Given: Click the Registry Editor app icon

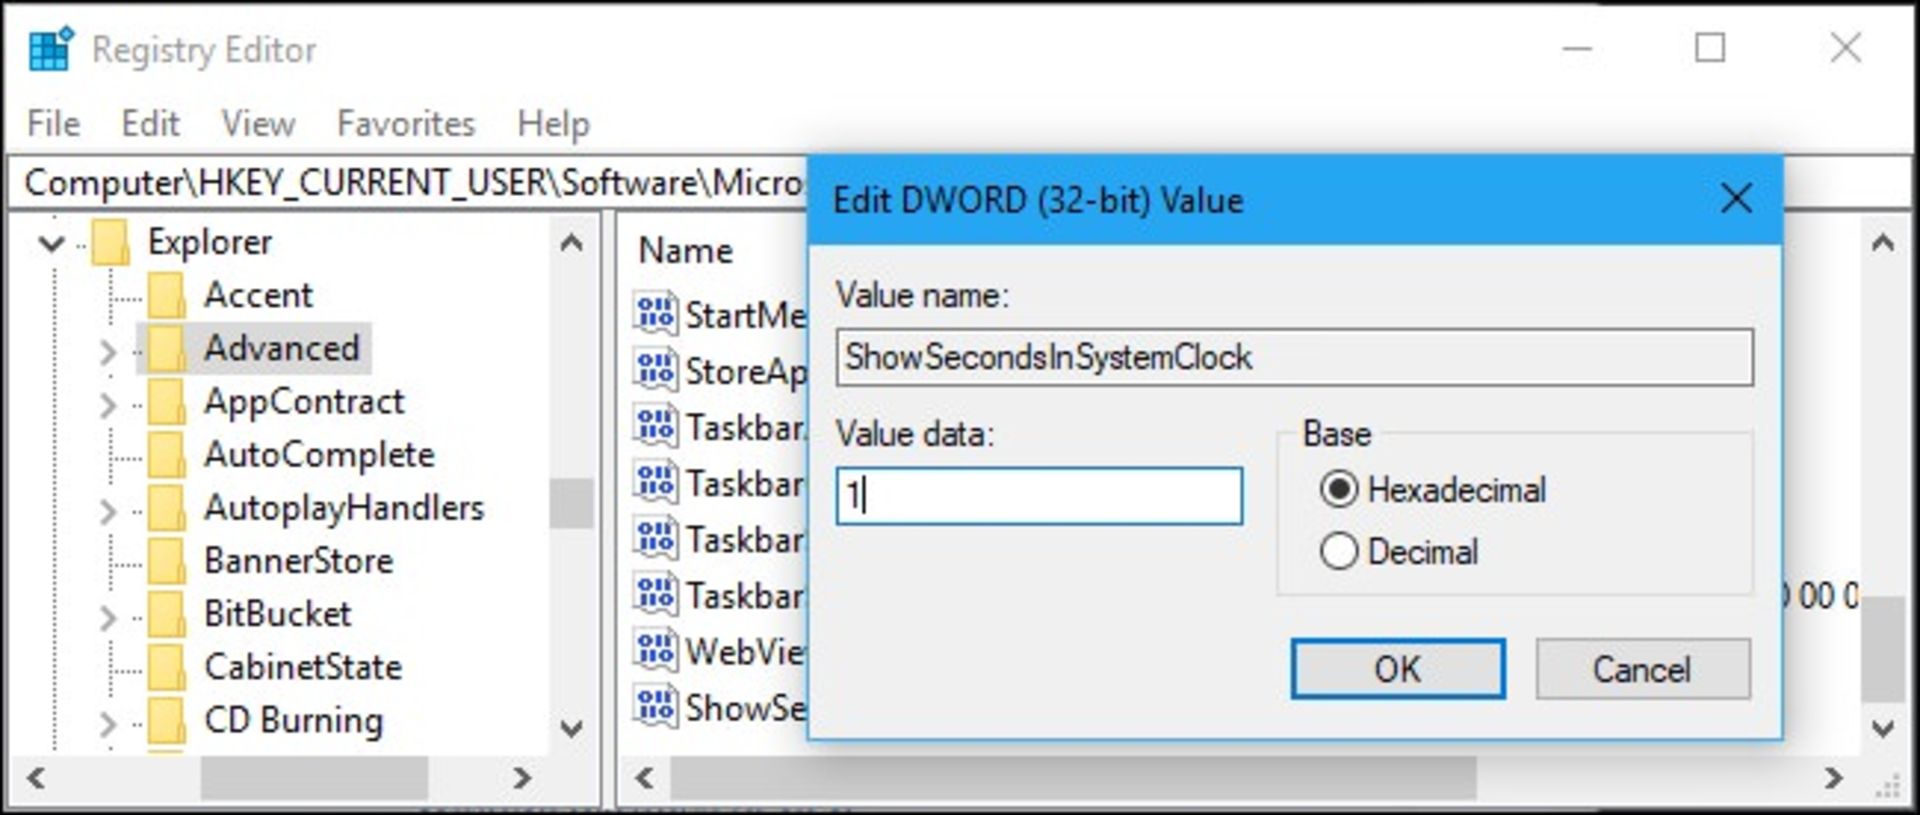Looking at the screenshot, I should (51, 49).
